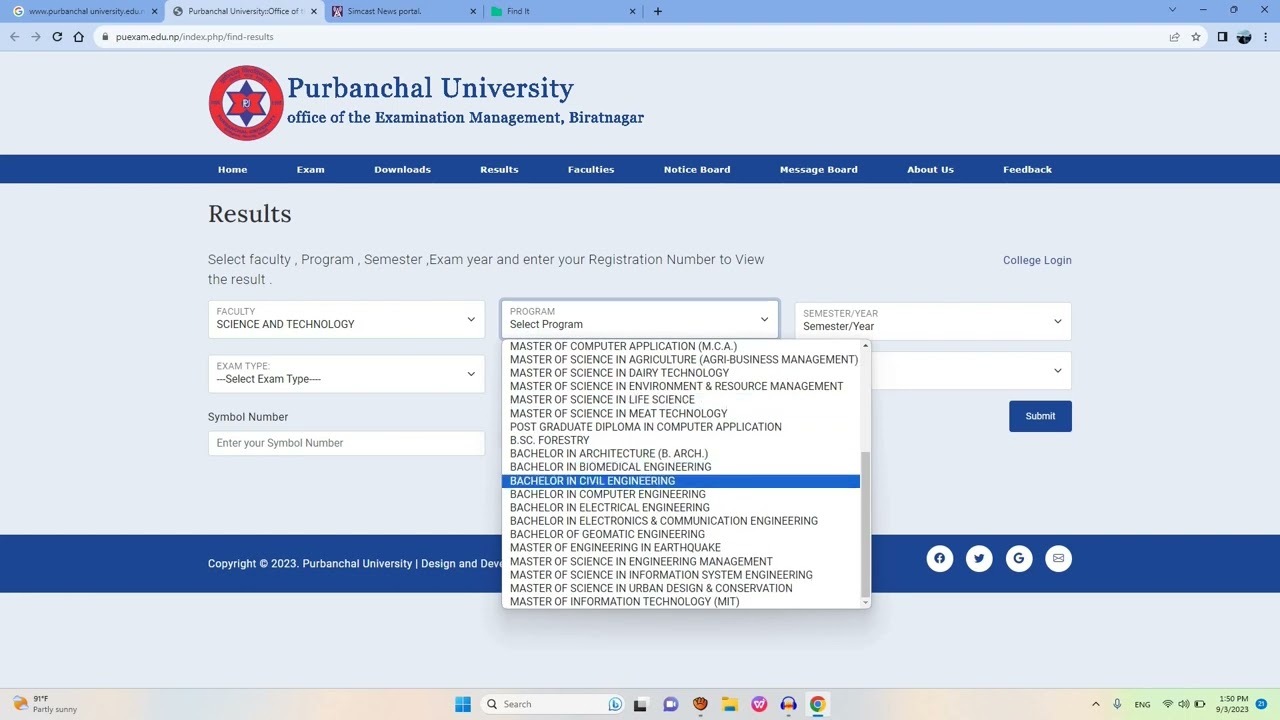Open the tab search chevron in title bar
Viewport: 1280px width, 720px height.
[x=1172, y=11]
